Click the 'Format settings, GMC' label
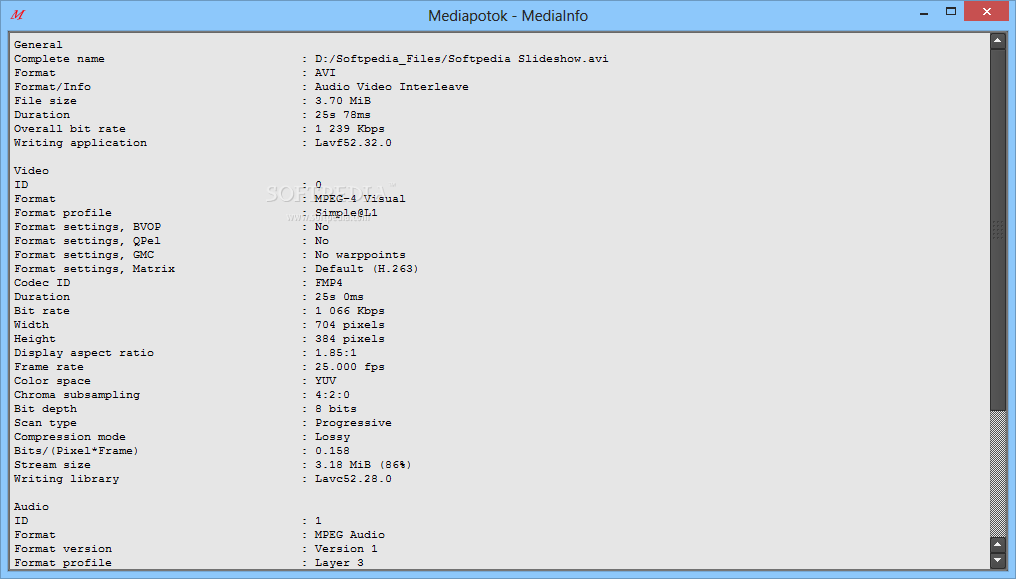Viewport: 1016px width, 579px height. (84, 255)
